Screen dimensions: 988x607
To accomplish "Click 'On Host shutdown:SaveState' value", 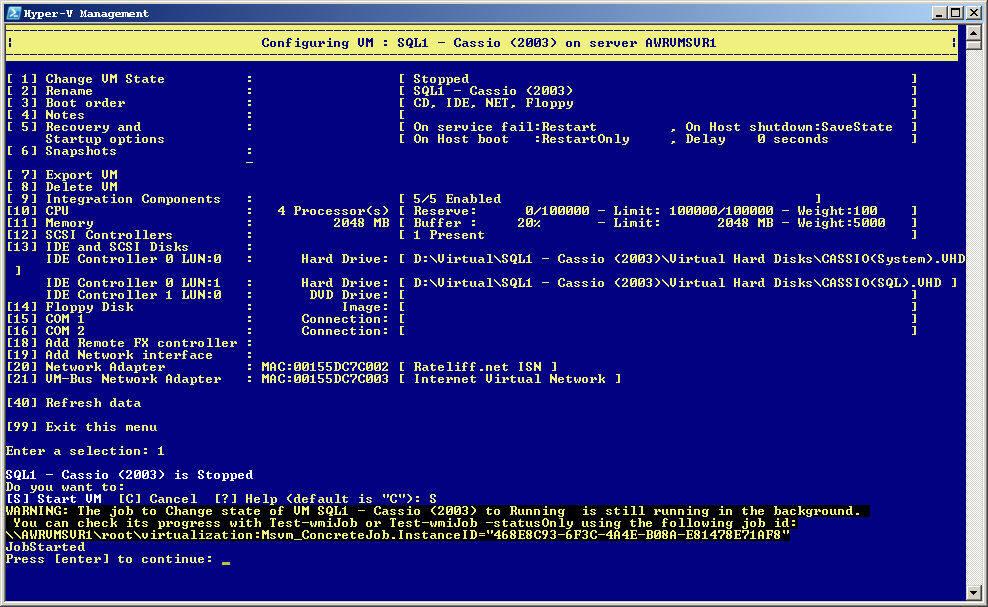I will [x=789, y=127].
